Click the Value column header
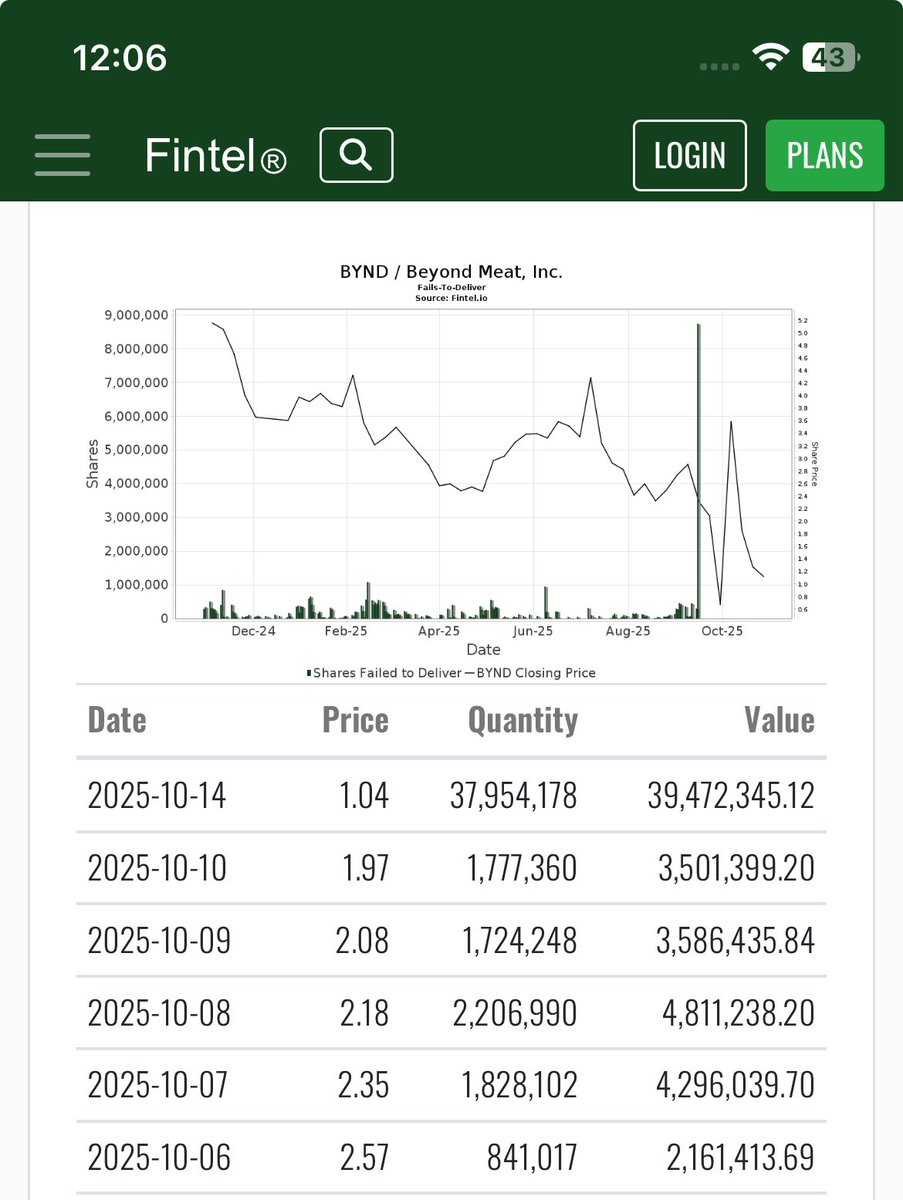 click(x=779, y=720)
